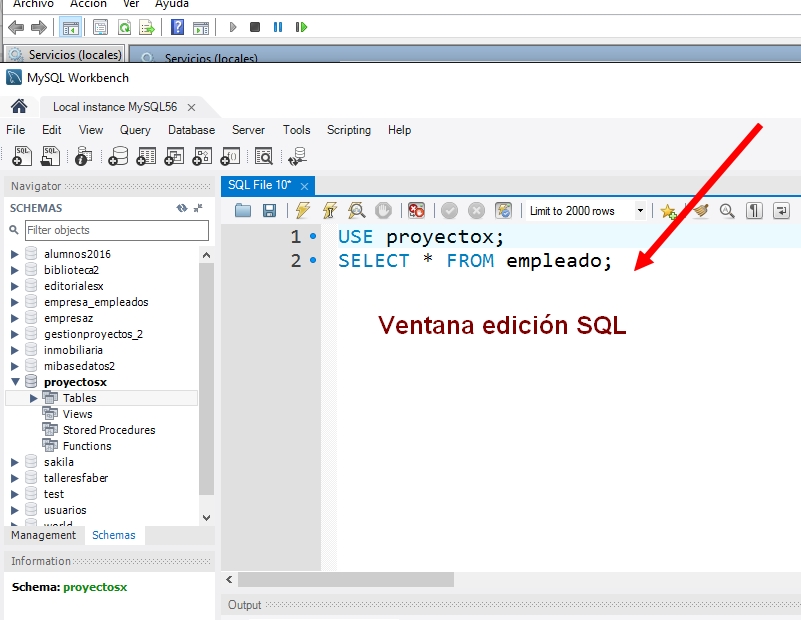The width and height of the screenshot is (801, 620).
Task: Open the Query menu
Action: click(134, 130)
